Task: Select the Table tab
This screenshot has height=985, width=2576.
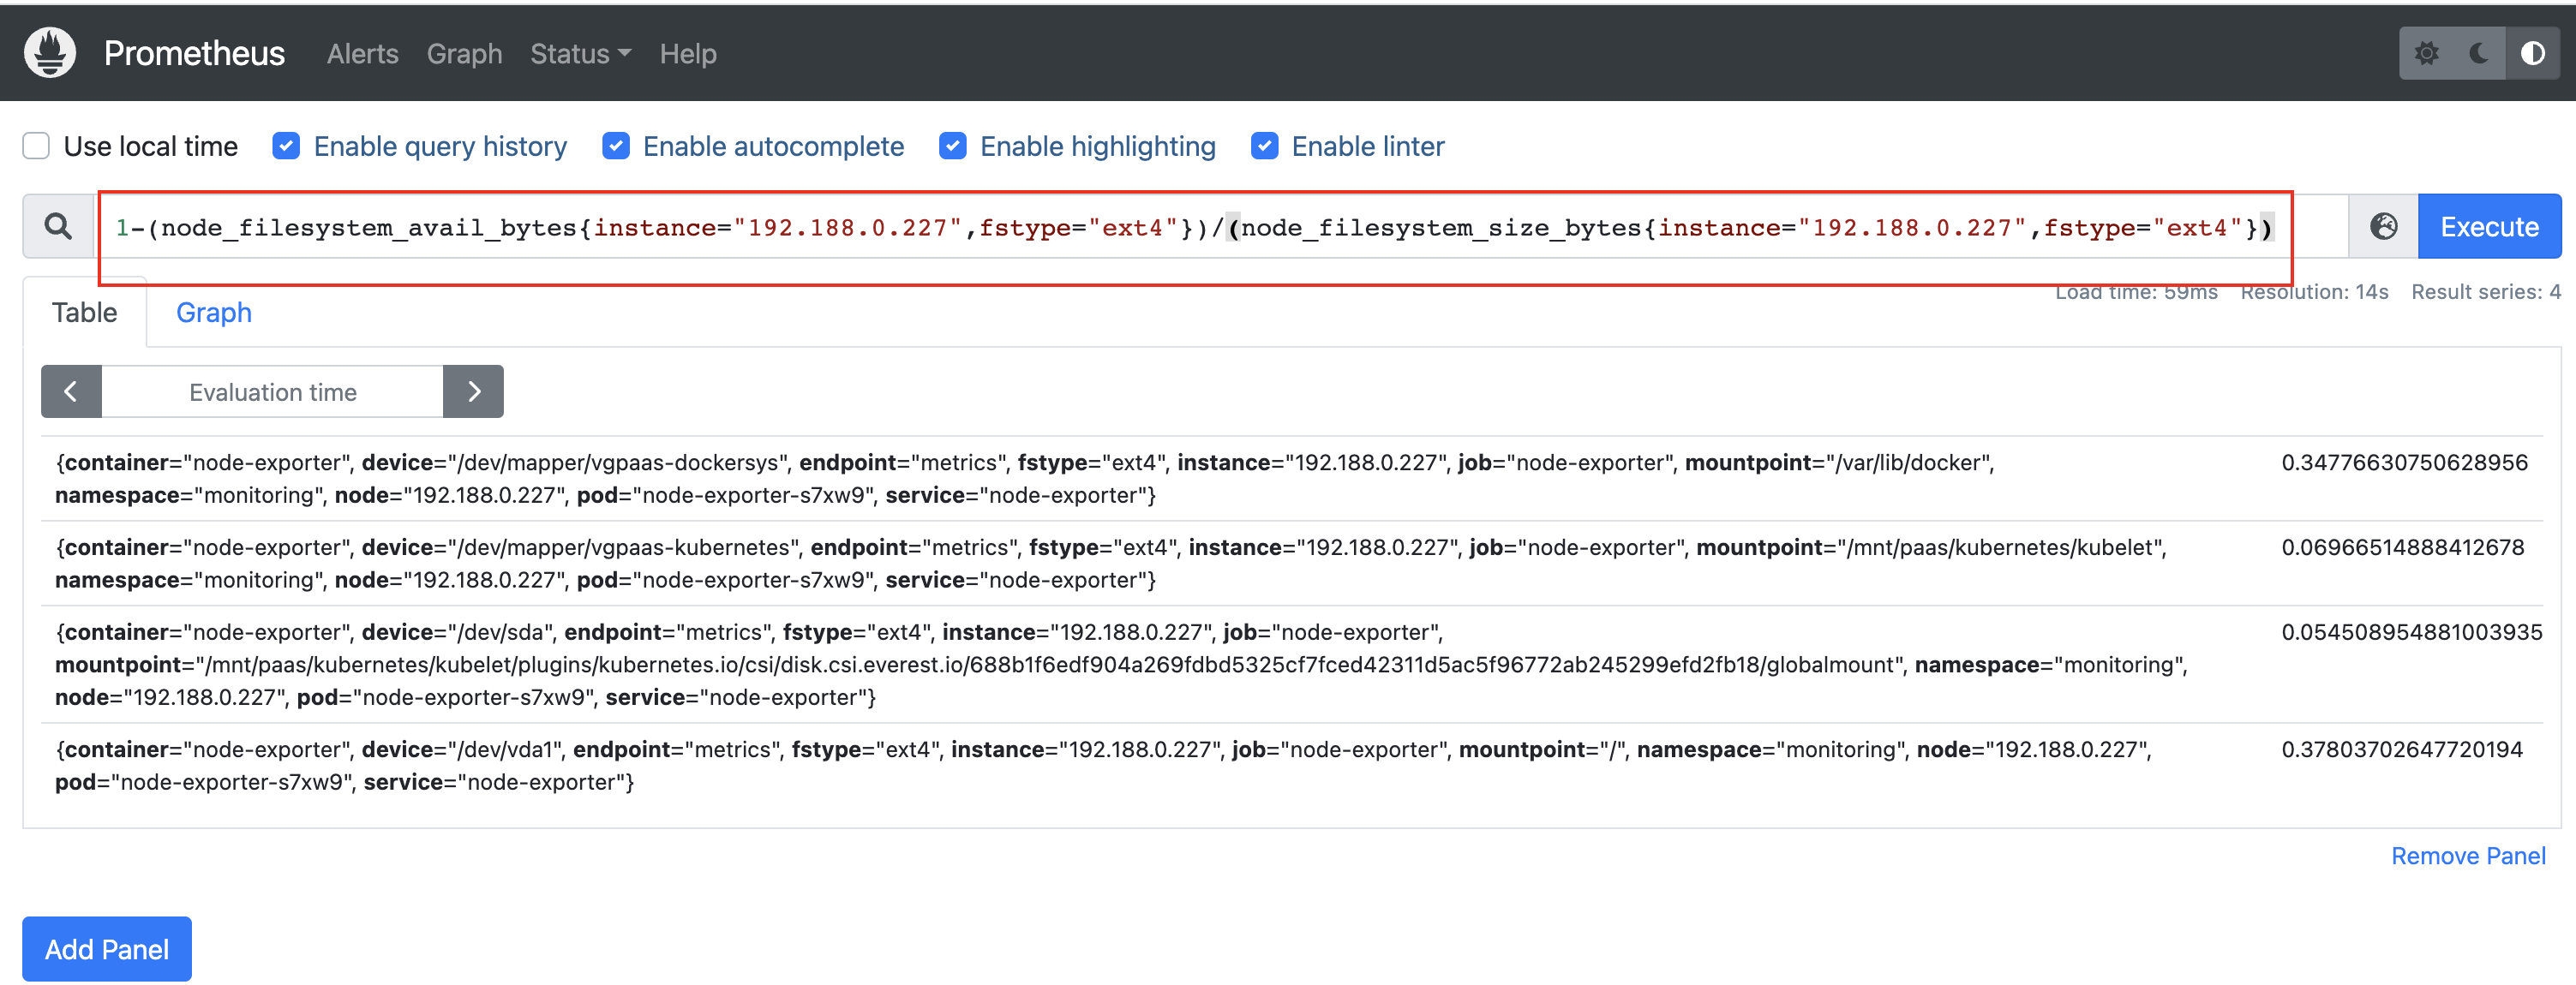Action: tap(85, 313)
